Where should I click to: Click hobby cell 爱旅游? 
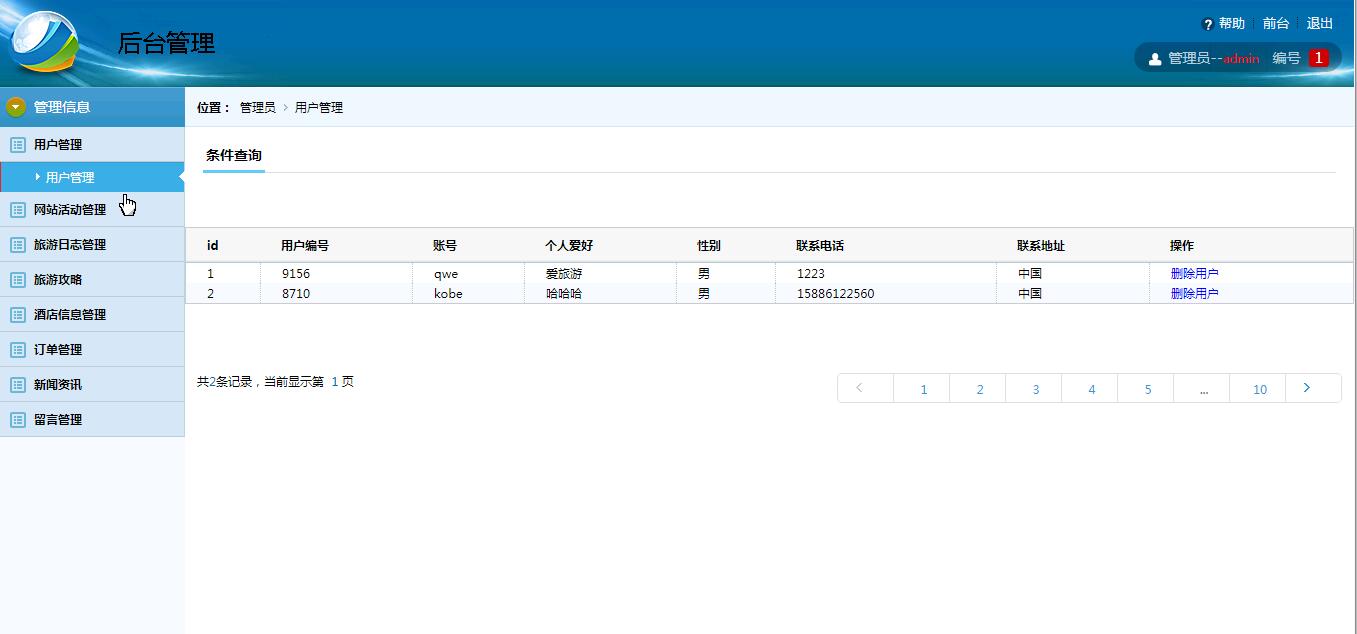564,274
